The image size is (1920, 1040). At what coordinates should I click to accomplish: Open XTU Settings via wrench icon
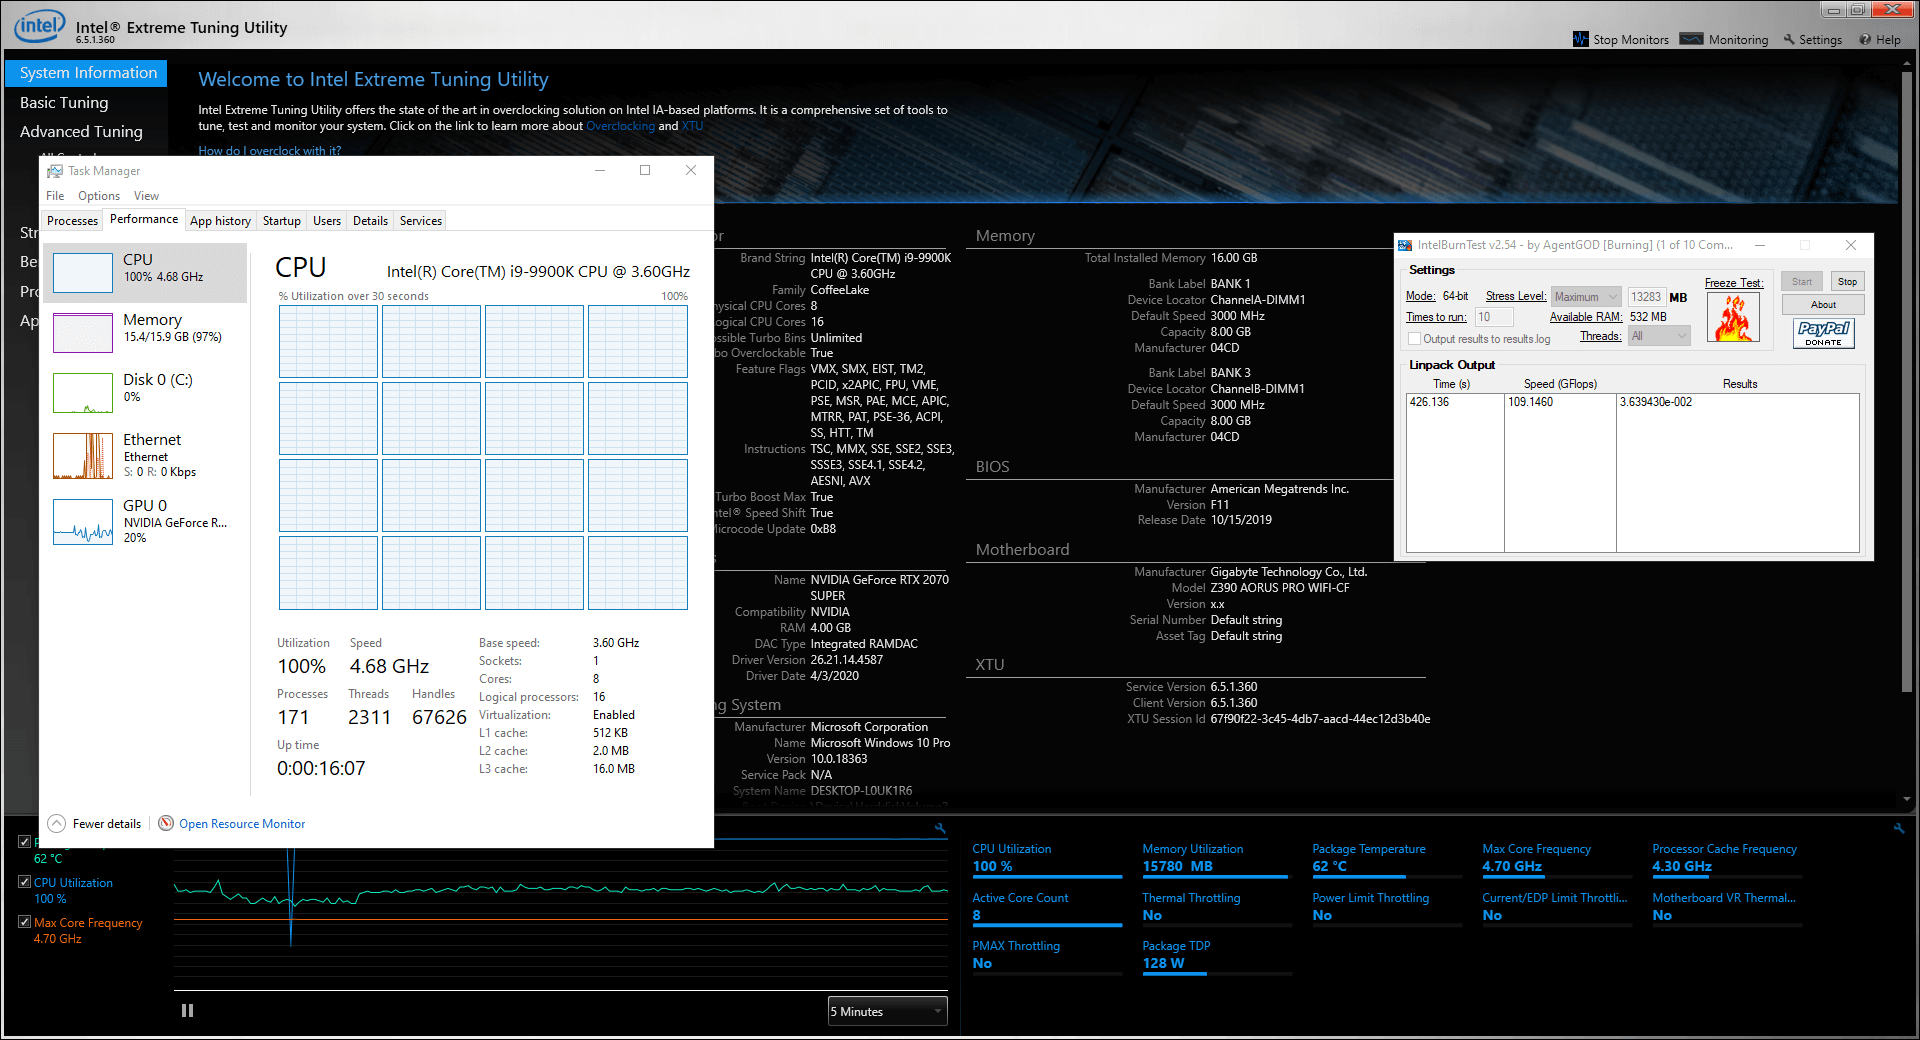point(1789,40)
